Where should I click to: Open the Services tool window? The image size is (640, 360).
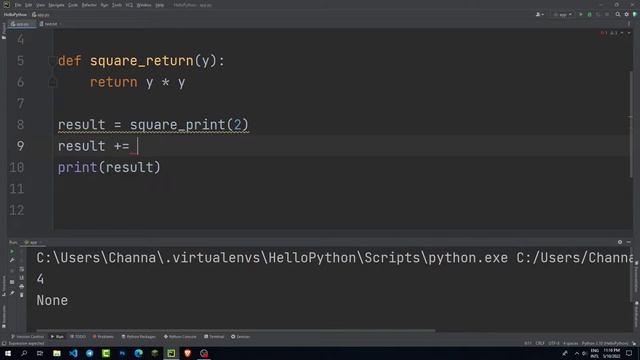[240, 337]
